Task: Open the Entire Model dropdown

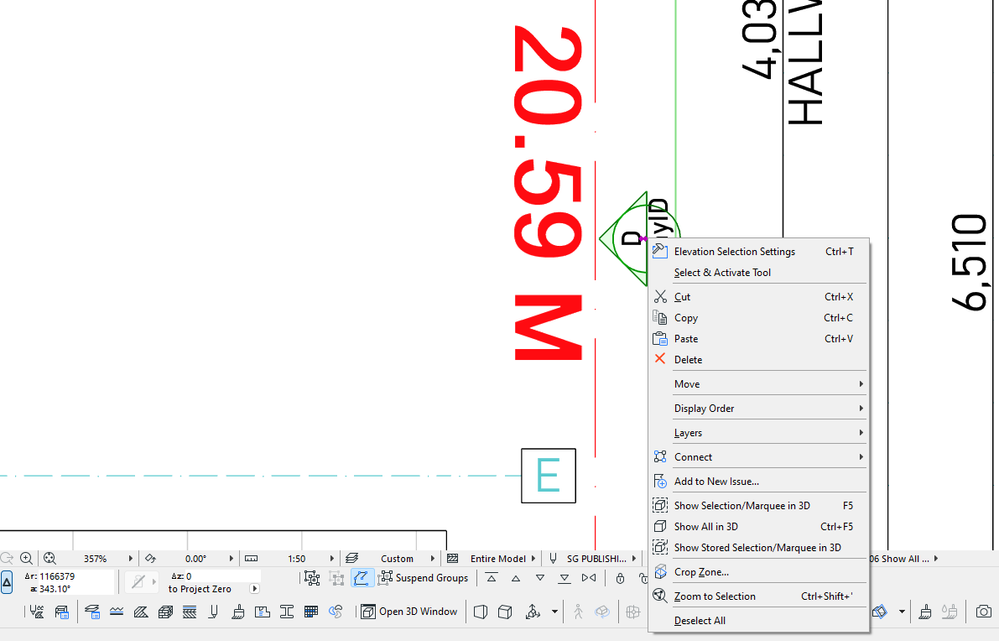Action: [x=533, y=559]
